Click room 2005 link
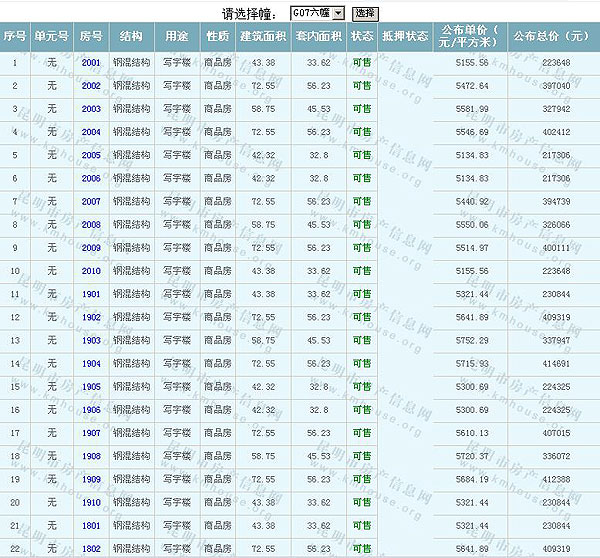The image size is (600, 558). pyautogui.click(x=91, y=155)
